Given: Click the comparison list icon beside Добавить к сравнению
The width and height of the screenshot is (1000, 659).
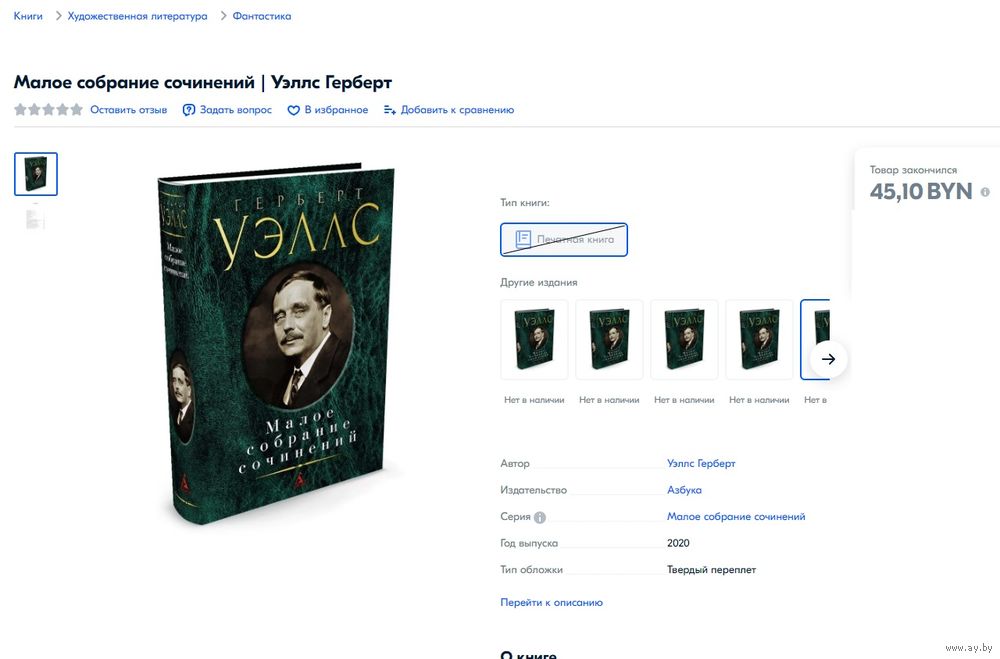Looking at the screenshot, I should (x=390, y=110).
